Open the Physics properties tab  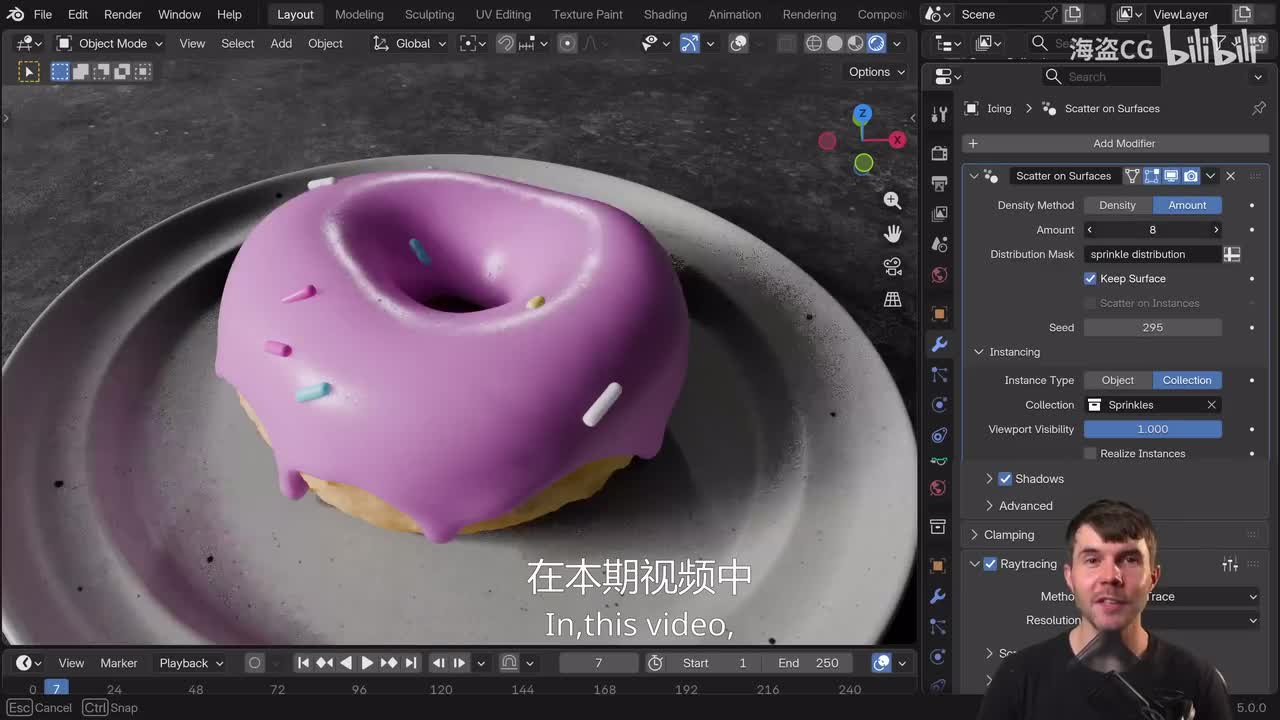(x=938, y=405)
